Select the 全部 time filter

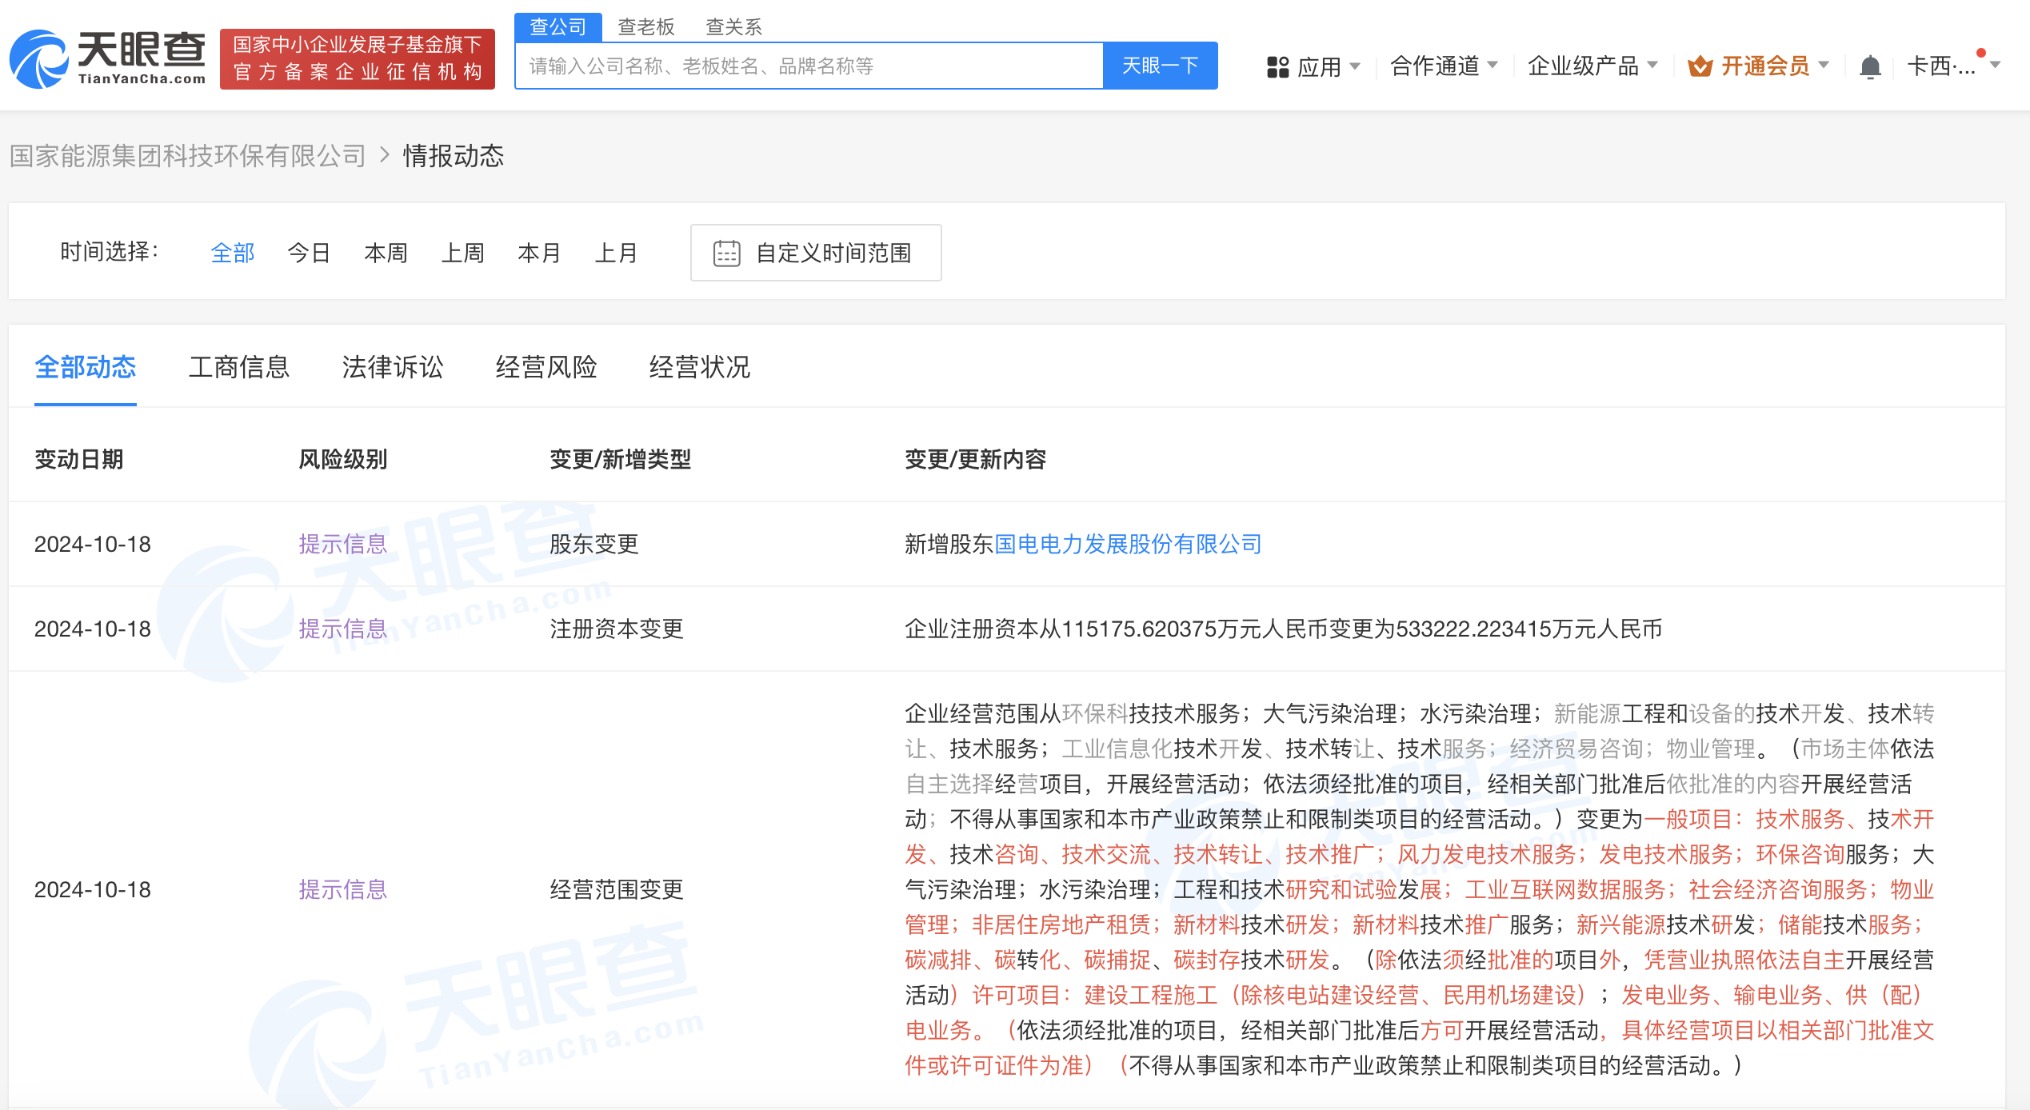(x=233, y=253)
